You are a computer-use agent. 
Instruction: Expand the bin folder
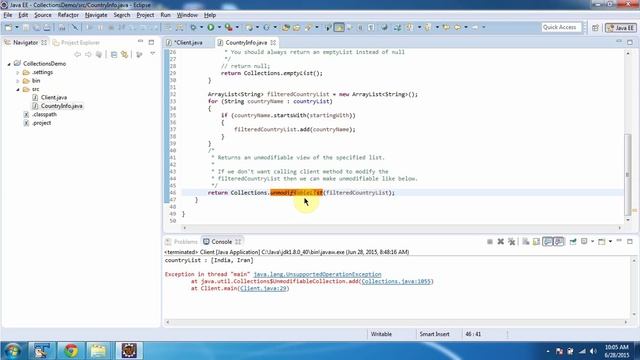tap(18, 81)
